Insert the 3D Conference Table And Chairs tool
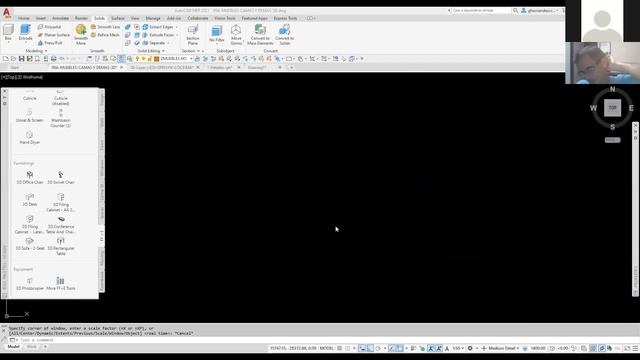The height and width of the screenshot is (360, 640). [x=61, y=225]
